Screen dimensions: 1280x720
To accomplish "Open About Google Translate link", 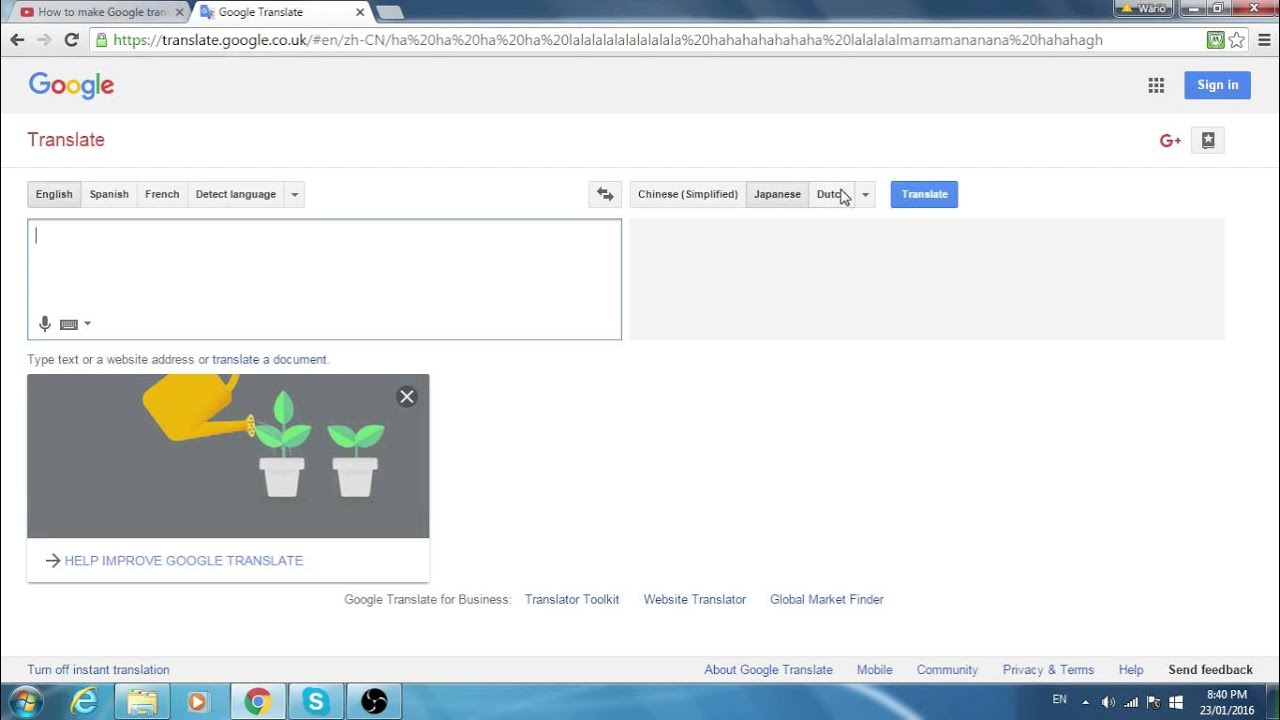I will click(768, 670).
